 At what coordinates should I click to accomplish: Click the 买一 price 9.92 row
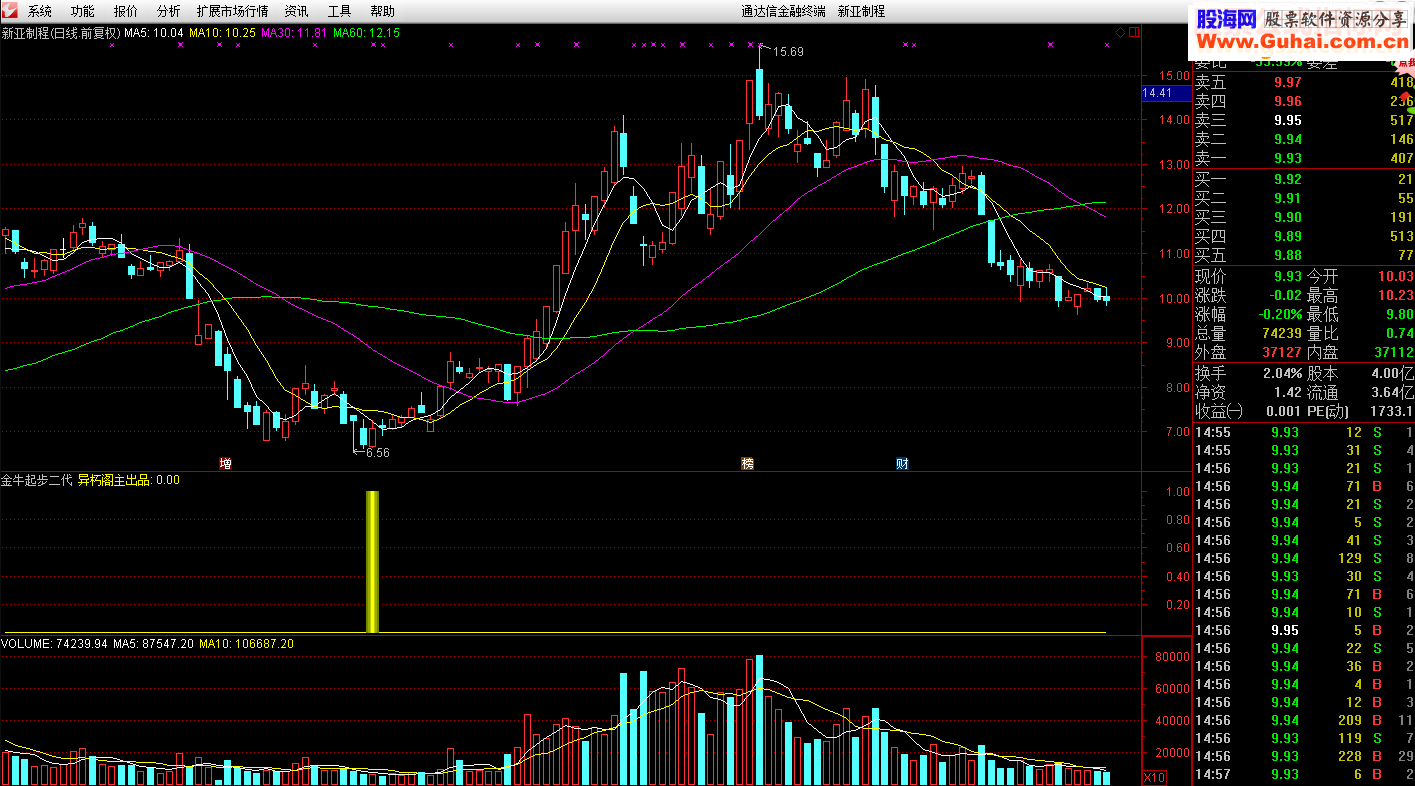click(1304, 180)
